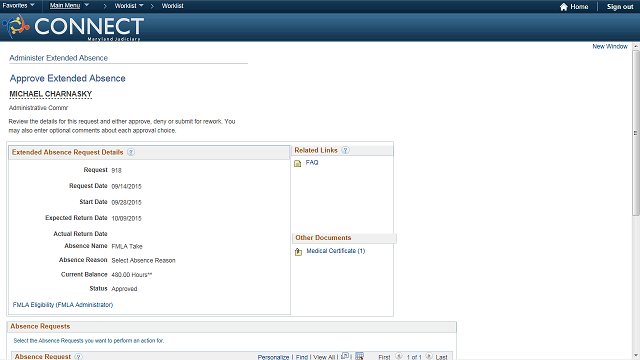Click the zoom grid popup icon
This screenshot has width=640, height=360.
[x=345, y=356]
